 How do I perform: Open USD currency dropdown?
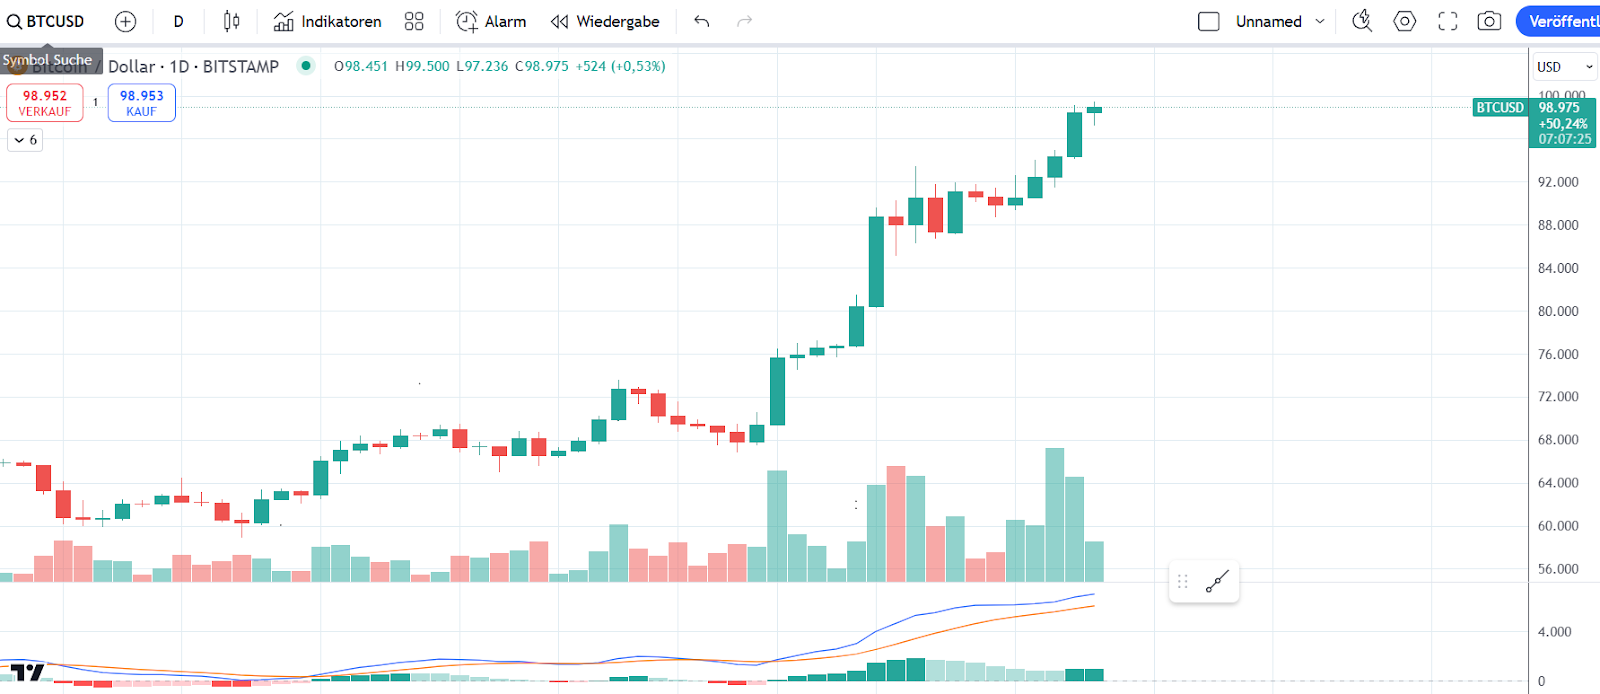1565,67
